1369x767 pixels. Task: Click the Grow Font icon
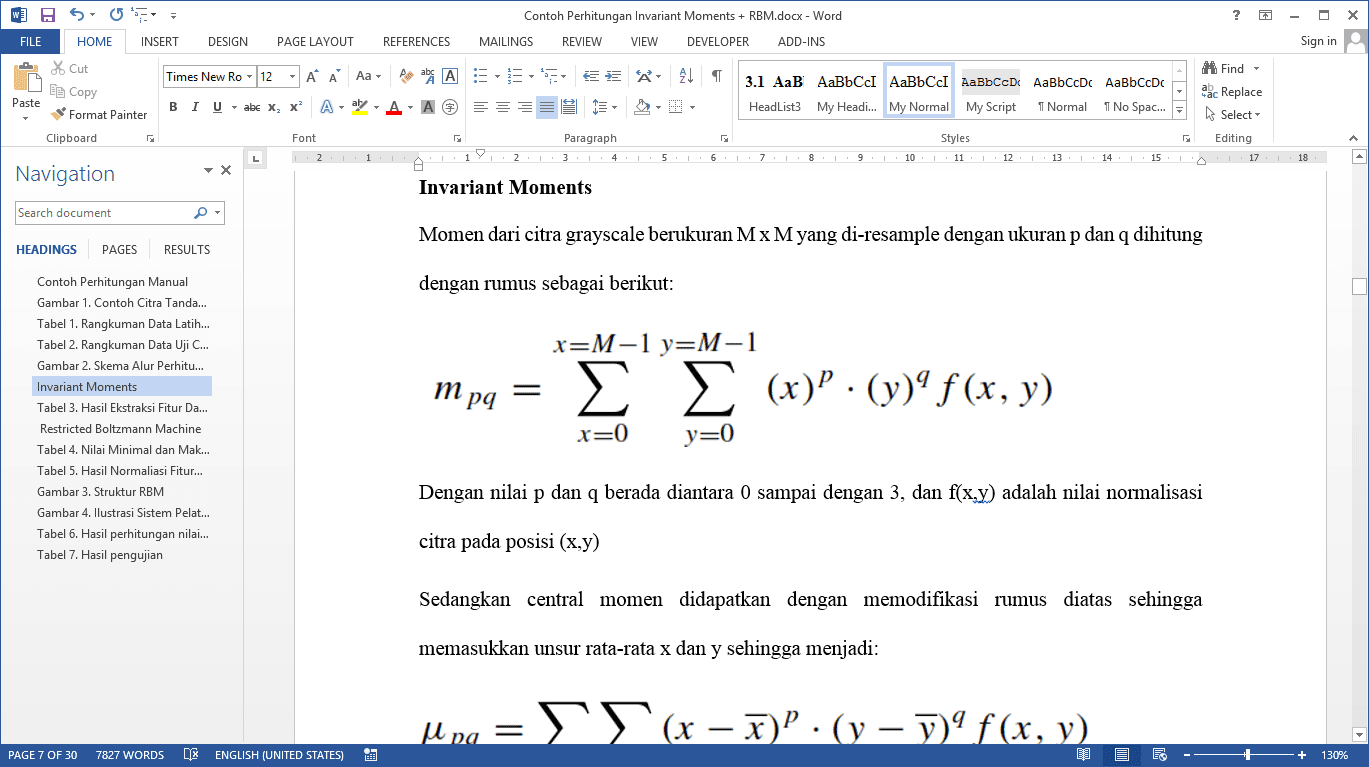coord(312,76)
